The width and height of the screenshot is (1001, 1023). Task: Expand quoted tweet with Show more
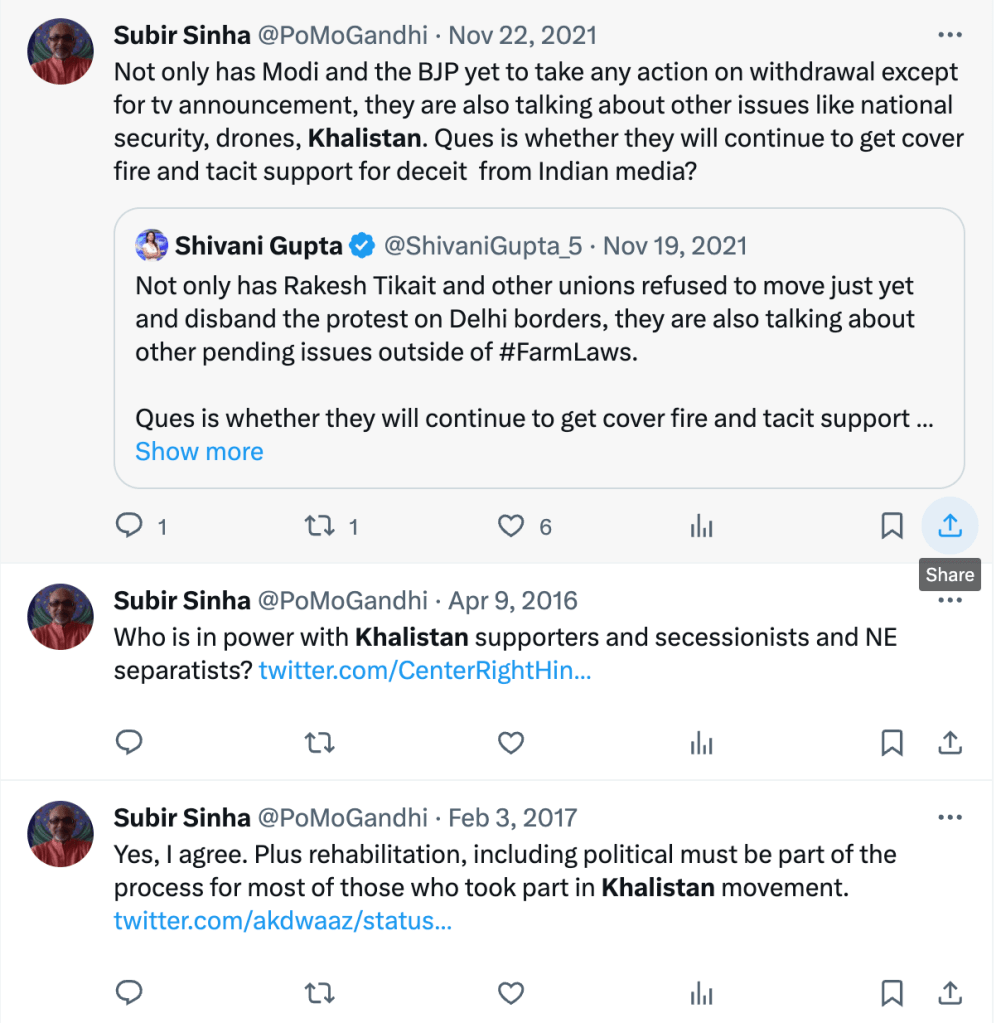[x=199, y=451]
